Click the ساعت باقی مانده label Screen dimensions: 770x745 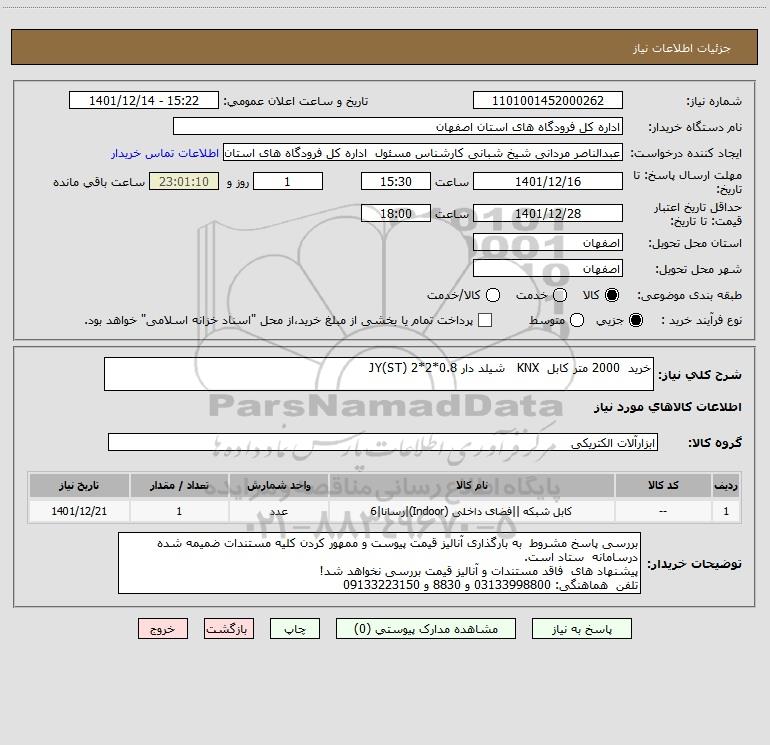99,182
